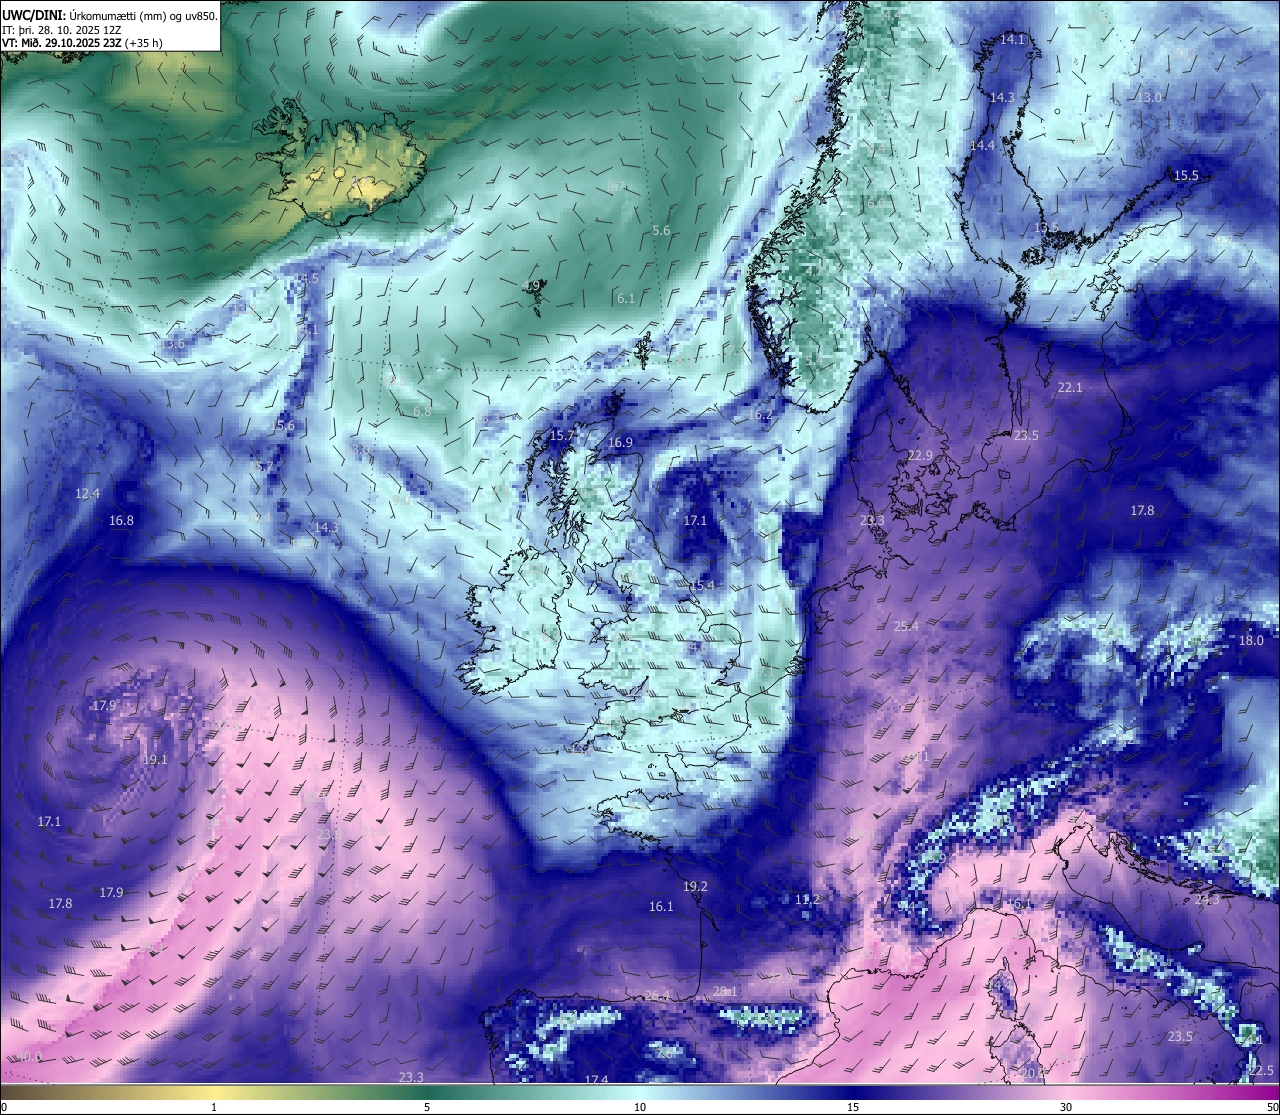The width and height of the screenshot is (1280, 1115).
Task: Click the 22.1 value label
Action: (1070, 387)
